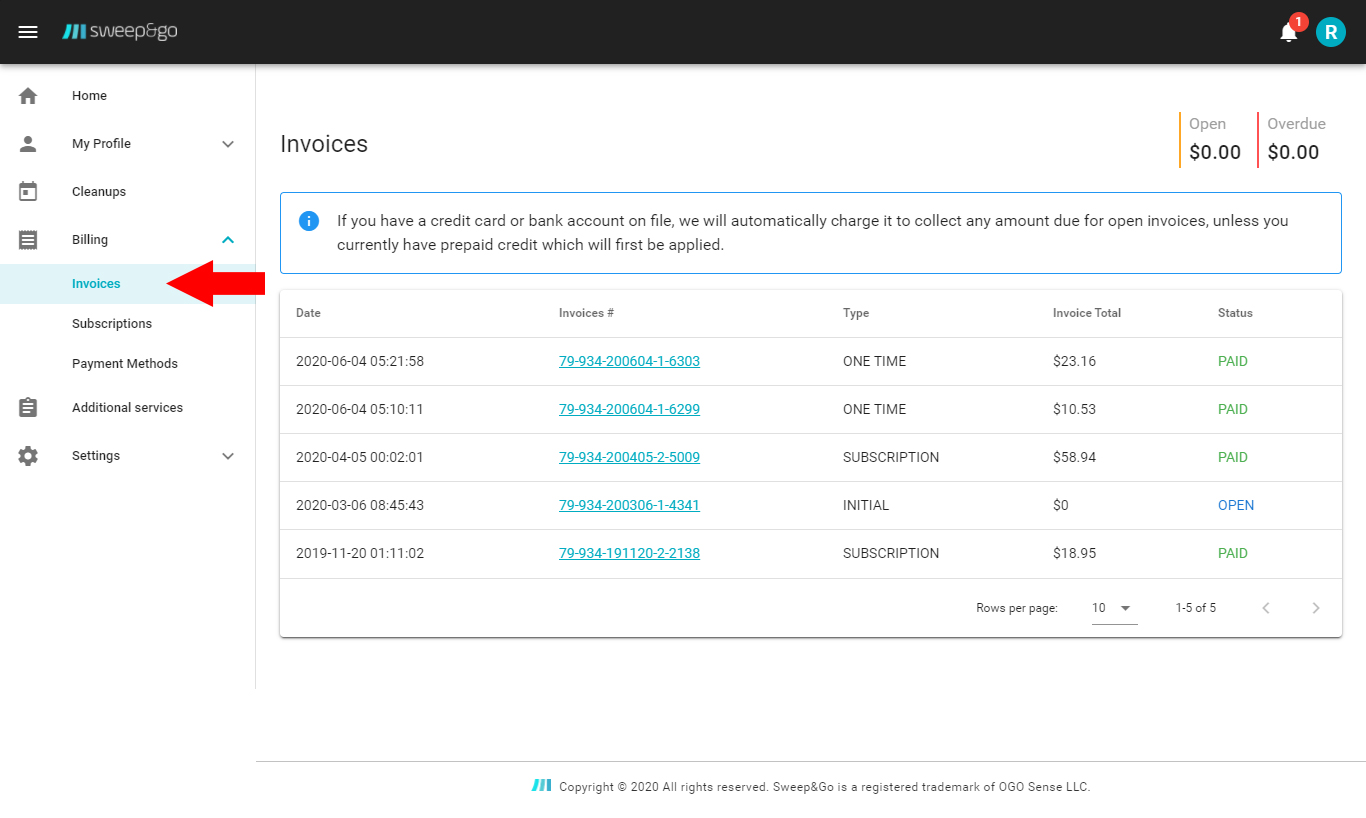Open Subscriptions under Billing
This screenshot has width=1366, height=818.
pyautogui.click(x=112, y=324)
